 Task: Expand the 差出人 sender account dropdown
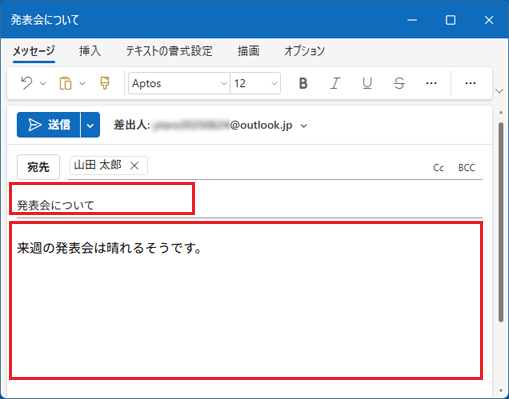tap(304, 126)
